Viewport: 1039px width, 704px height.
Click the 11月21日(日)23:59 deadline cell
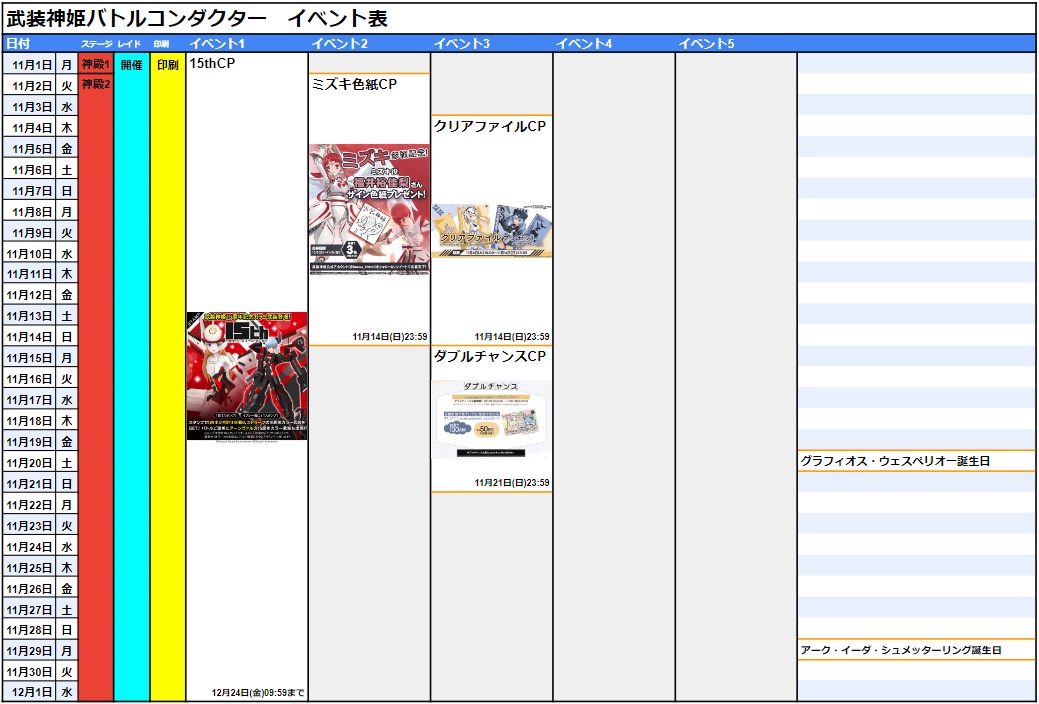click(512, 483)
